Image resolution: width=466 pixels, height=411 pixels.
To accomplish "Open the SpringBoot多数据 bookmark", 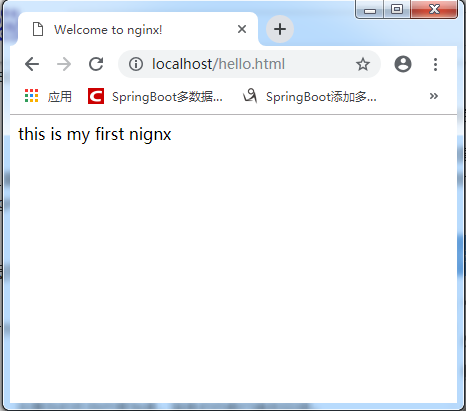I will click(x=155, y=96).
